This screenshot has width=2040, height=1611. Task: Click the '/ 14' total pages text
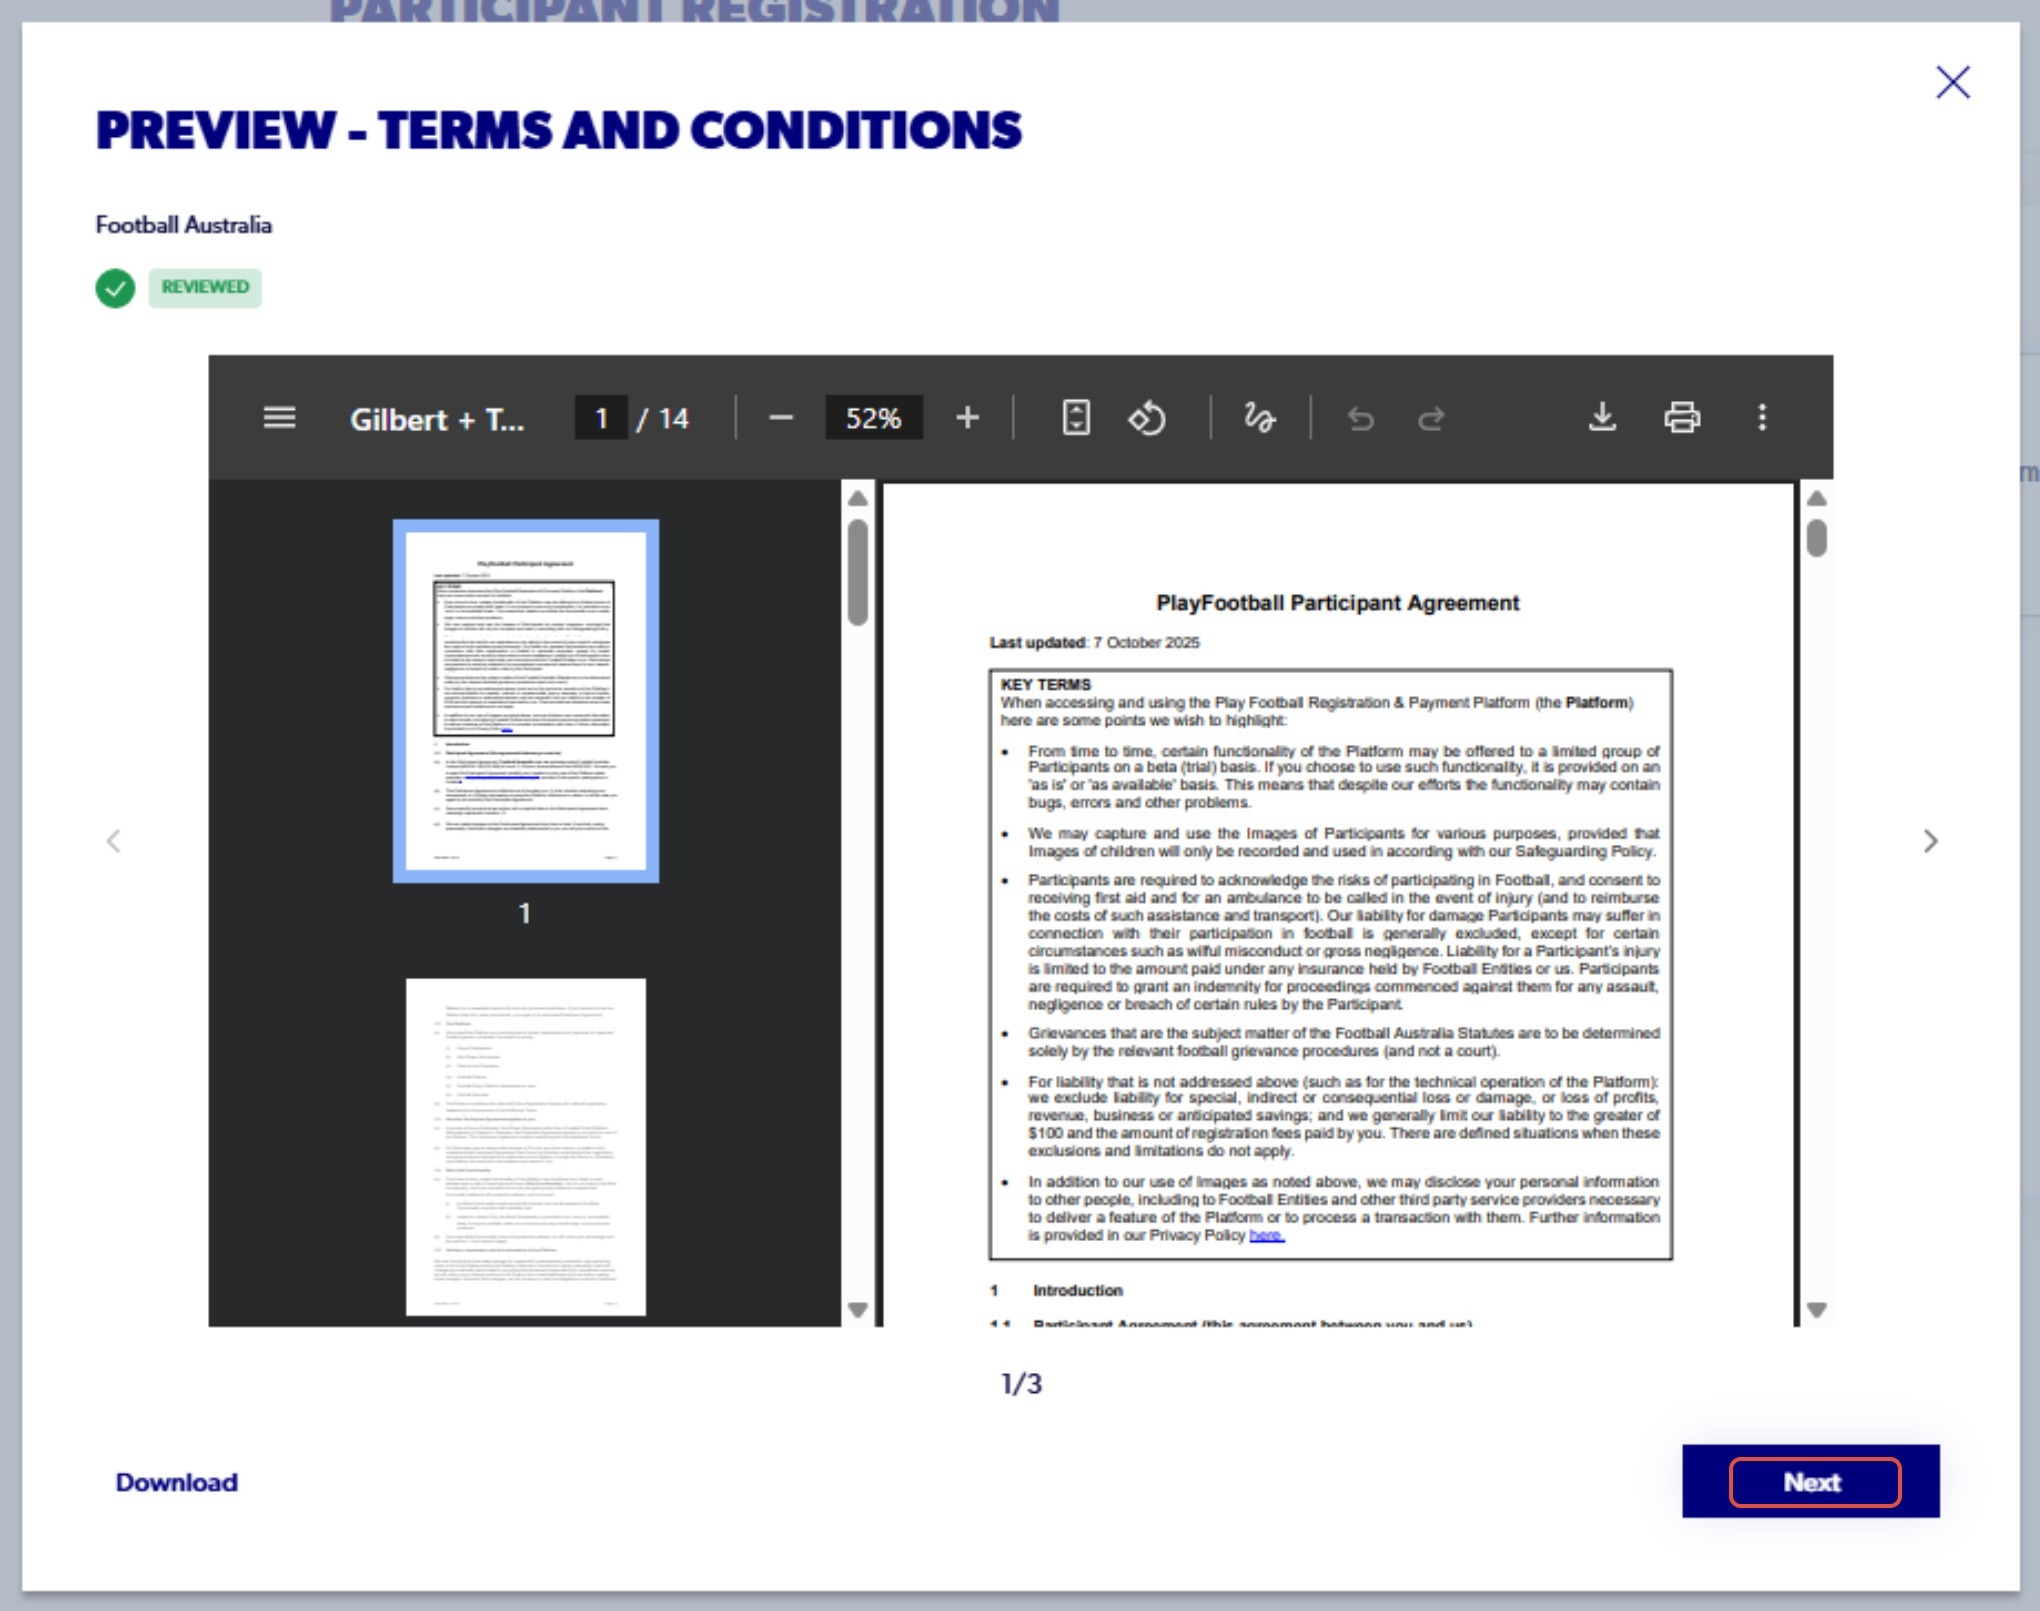pos(663,419)
